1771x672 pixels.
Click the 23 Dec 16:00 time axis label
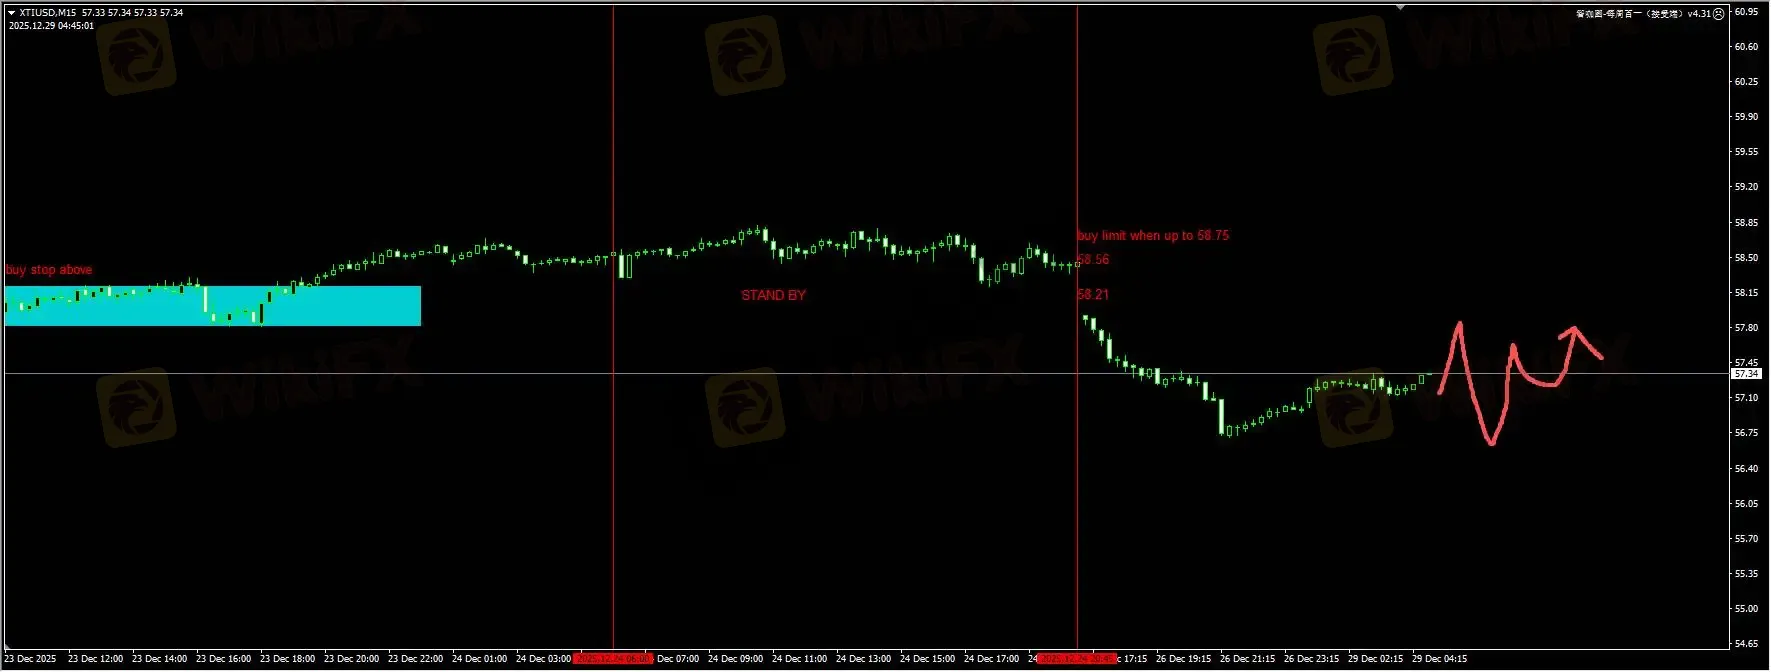(x=223, y=659)
